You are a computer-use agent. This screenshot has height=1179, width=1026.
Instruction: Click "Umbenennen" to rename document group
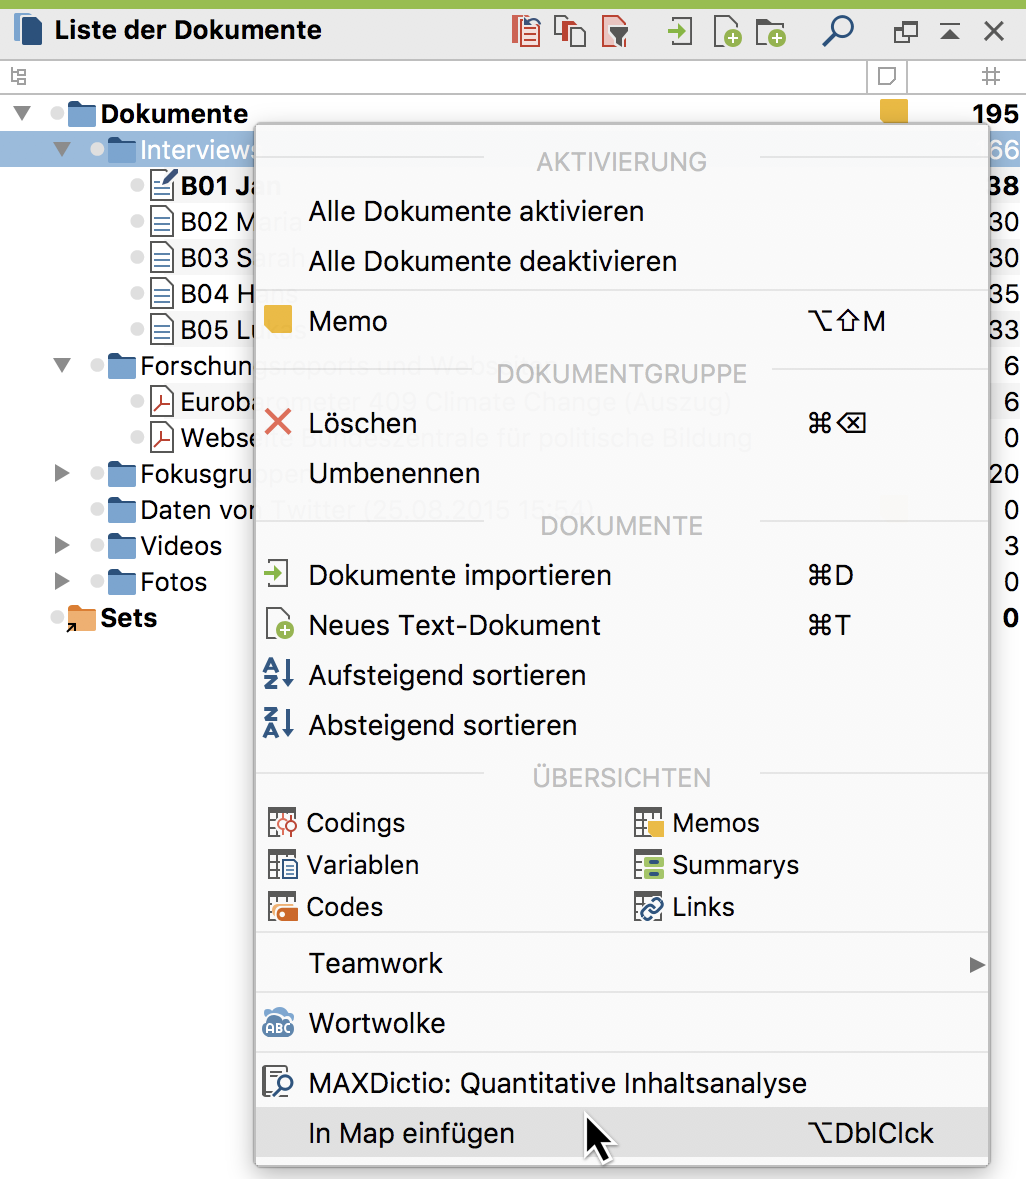click(394, 473)
